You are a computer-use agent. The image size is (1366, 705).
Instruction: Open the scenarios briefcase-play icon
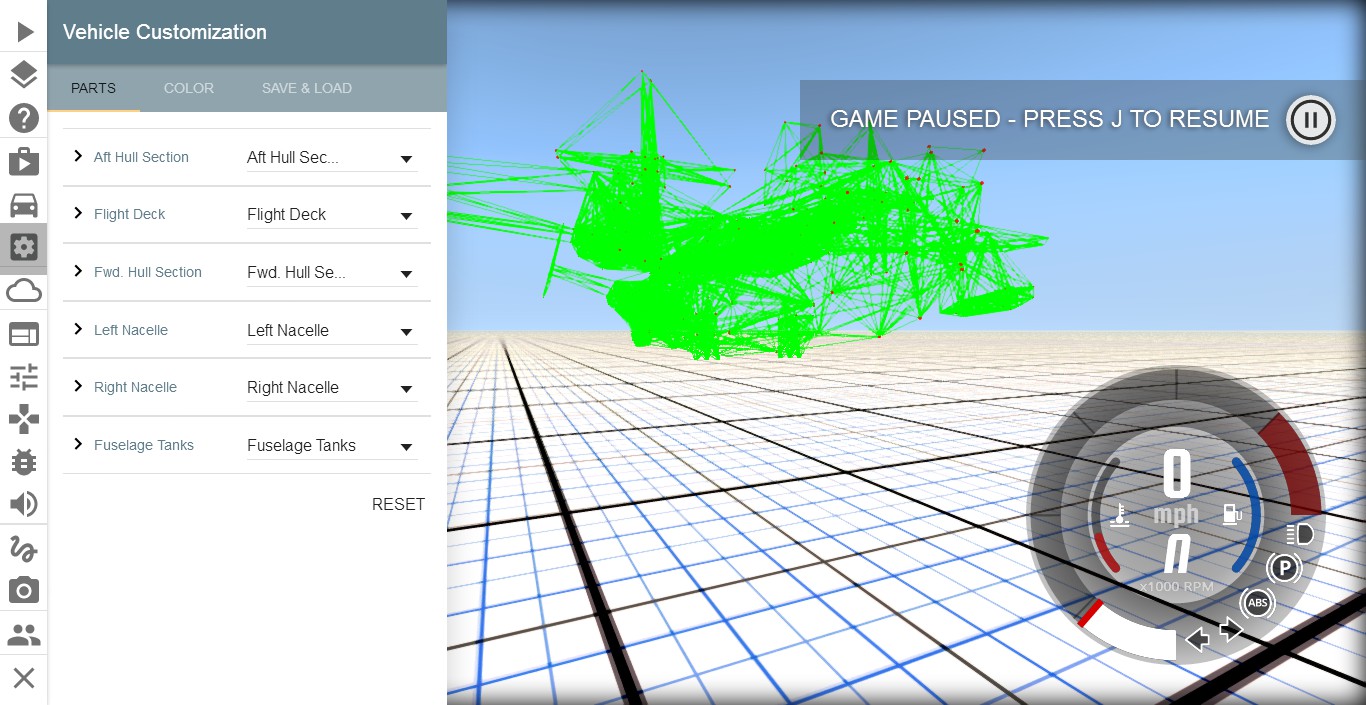[24, 161]
